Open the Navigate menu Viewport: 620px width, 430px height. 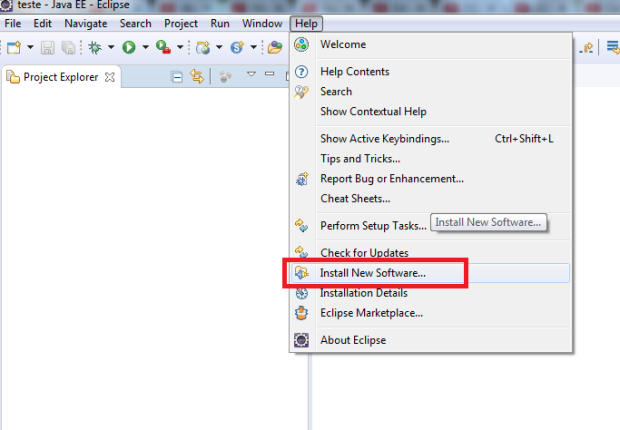coord(86,24)
